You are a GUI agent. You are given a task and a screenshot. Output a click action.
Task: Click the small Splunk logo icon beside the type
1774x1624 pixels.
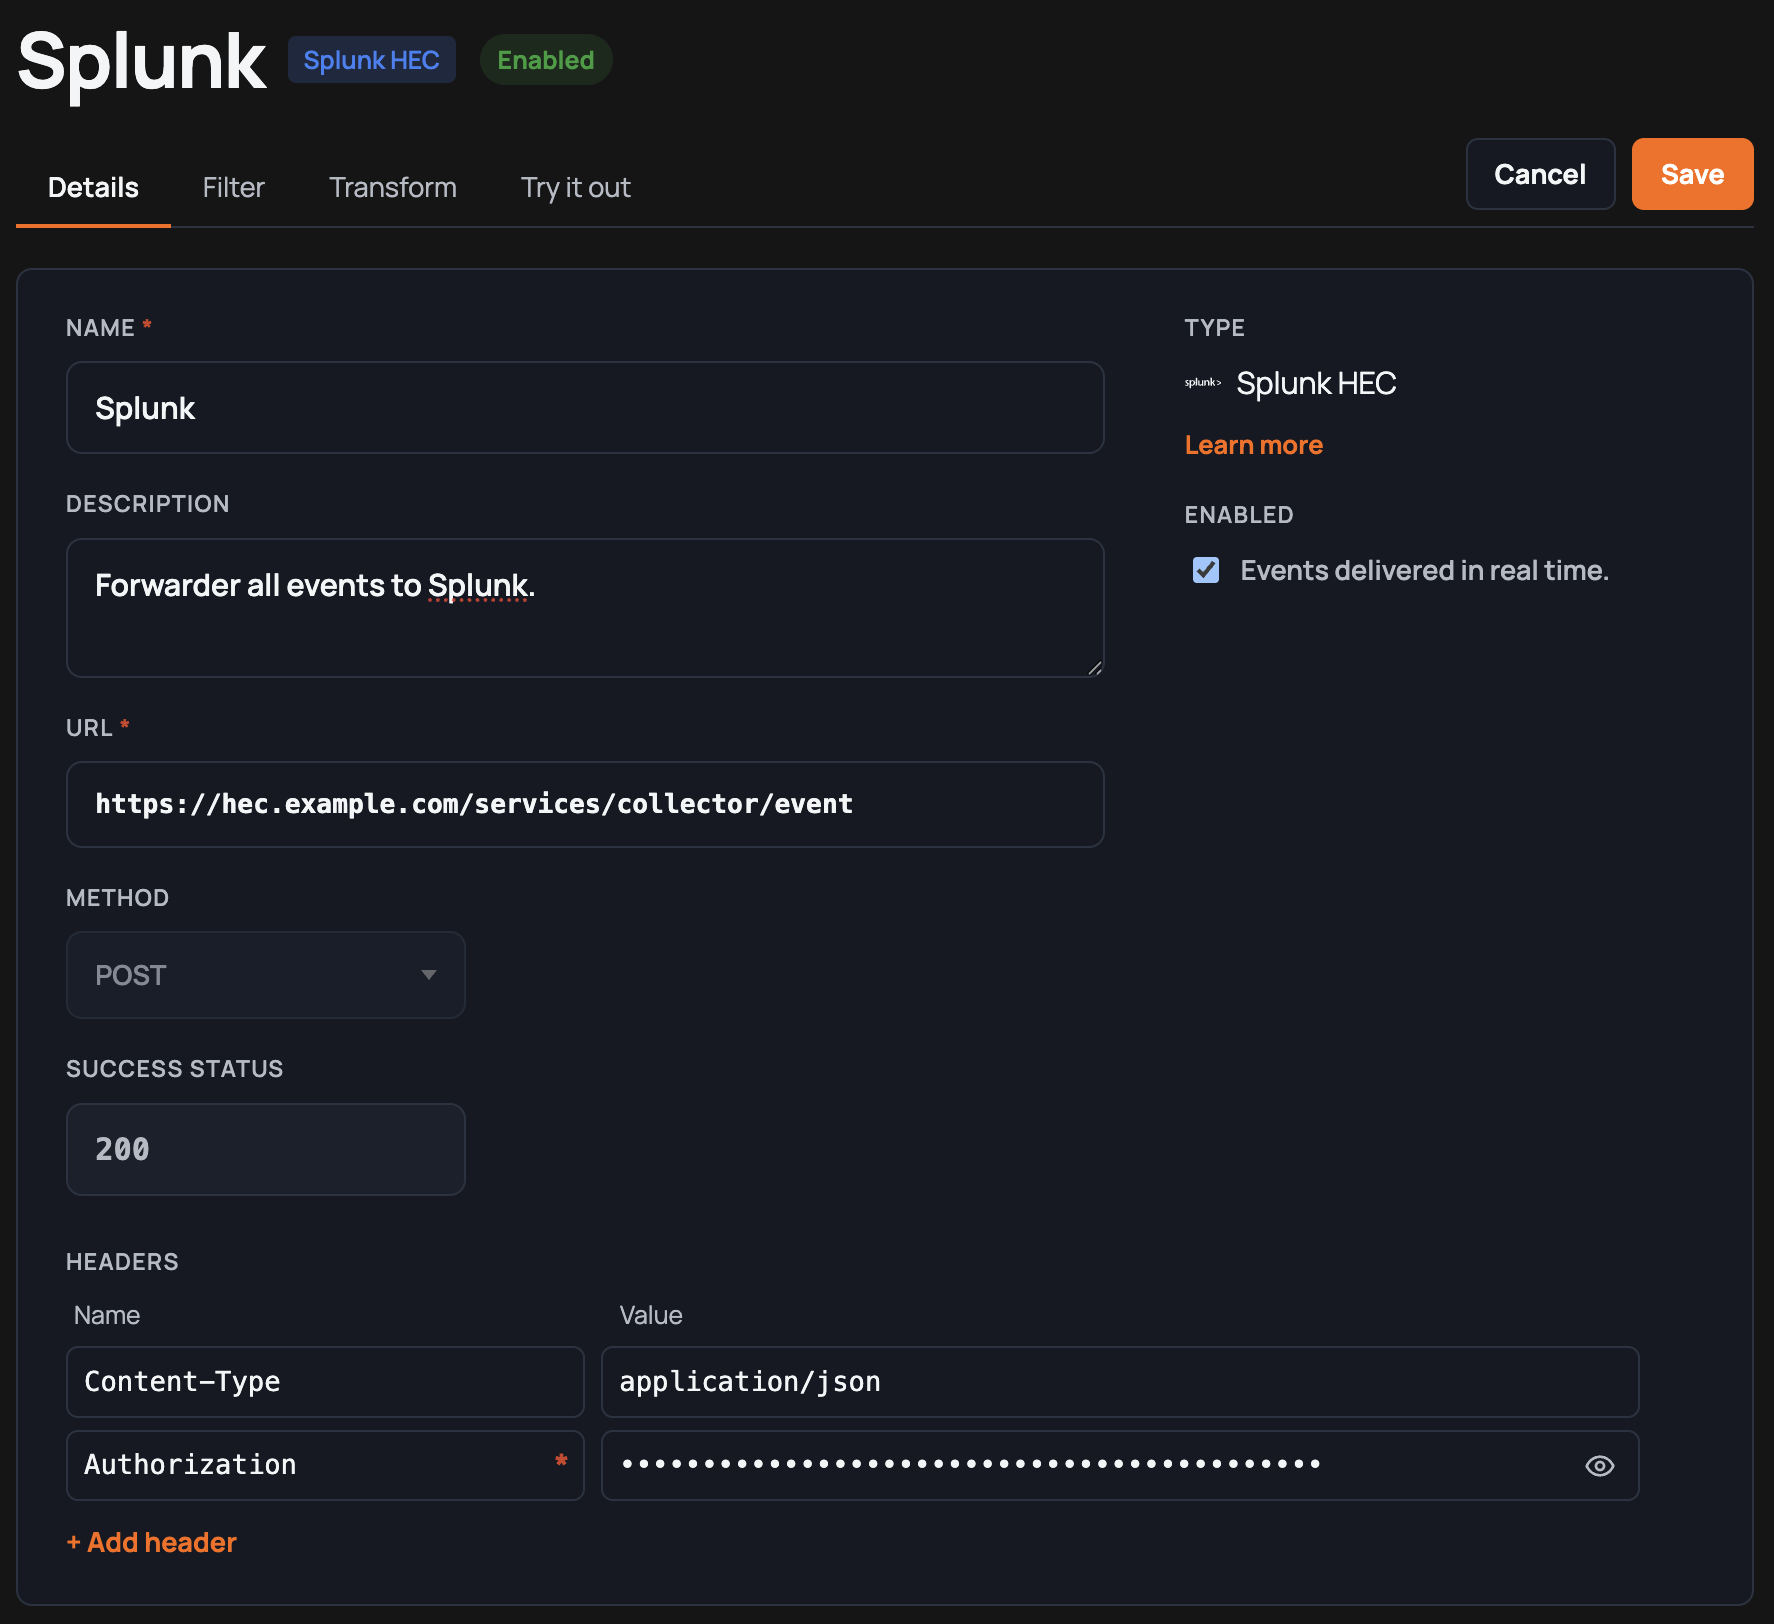[1203, 383]
